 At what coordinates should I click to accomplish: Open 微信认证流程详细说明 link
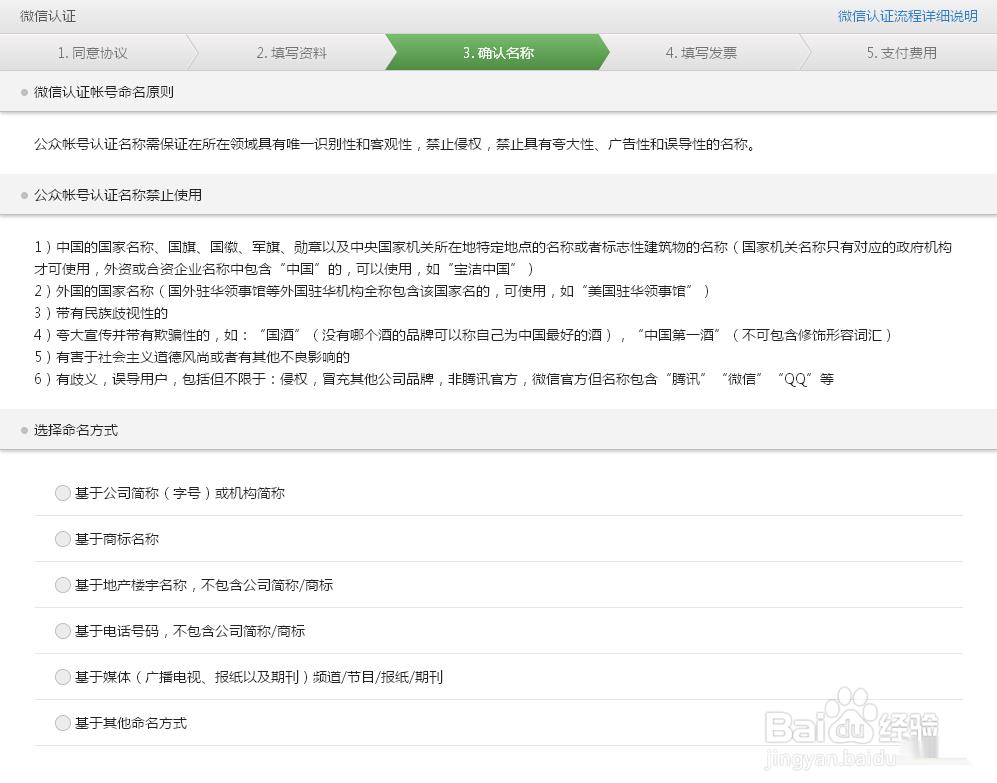[907, 16]
